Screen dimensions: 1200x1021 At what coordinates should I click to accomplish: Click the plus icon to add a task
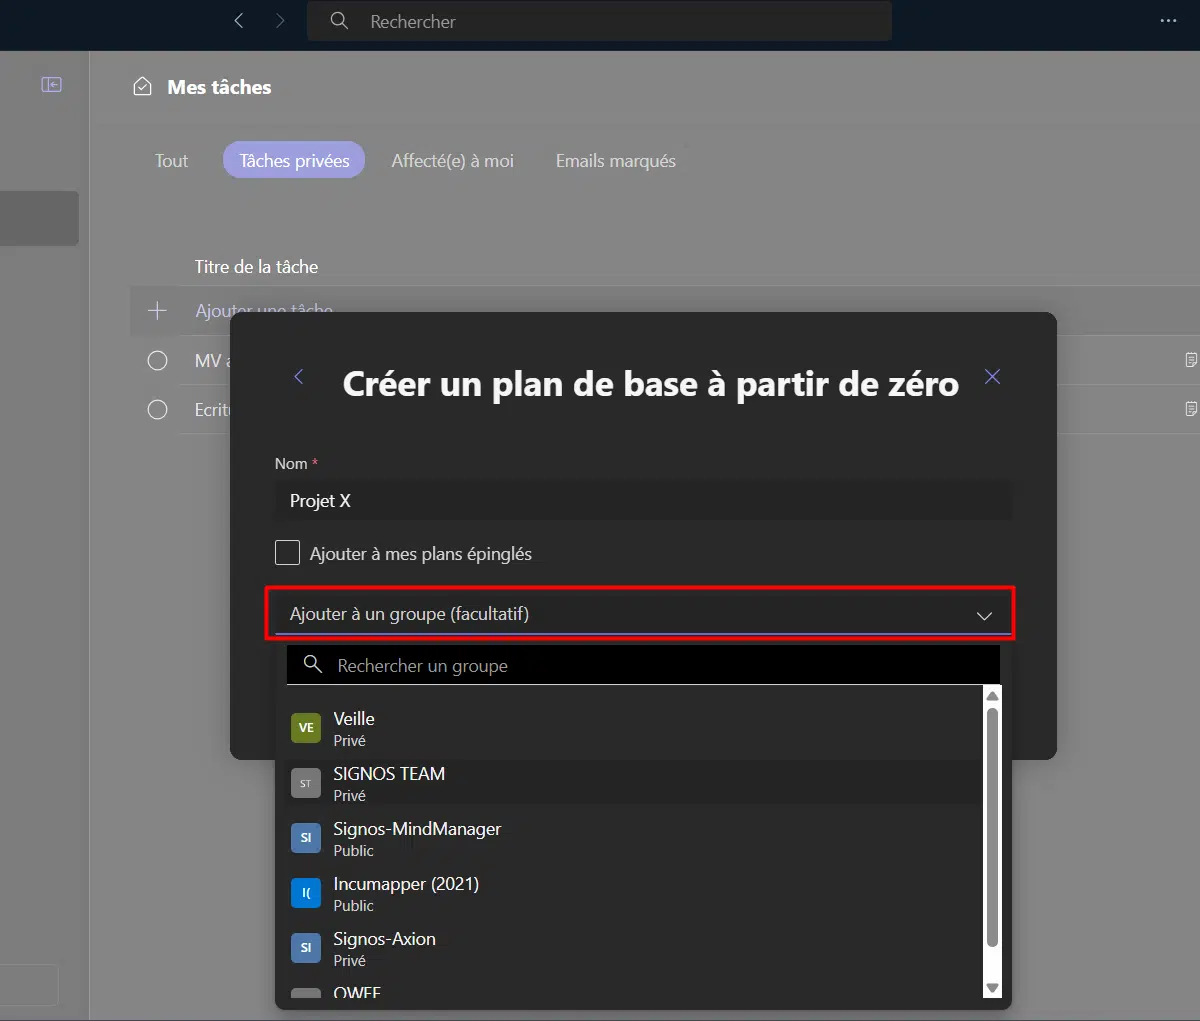(x=157, y=311)
